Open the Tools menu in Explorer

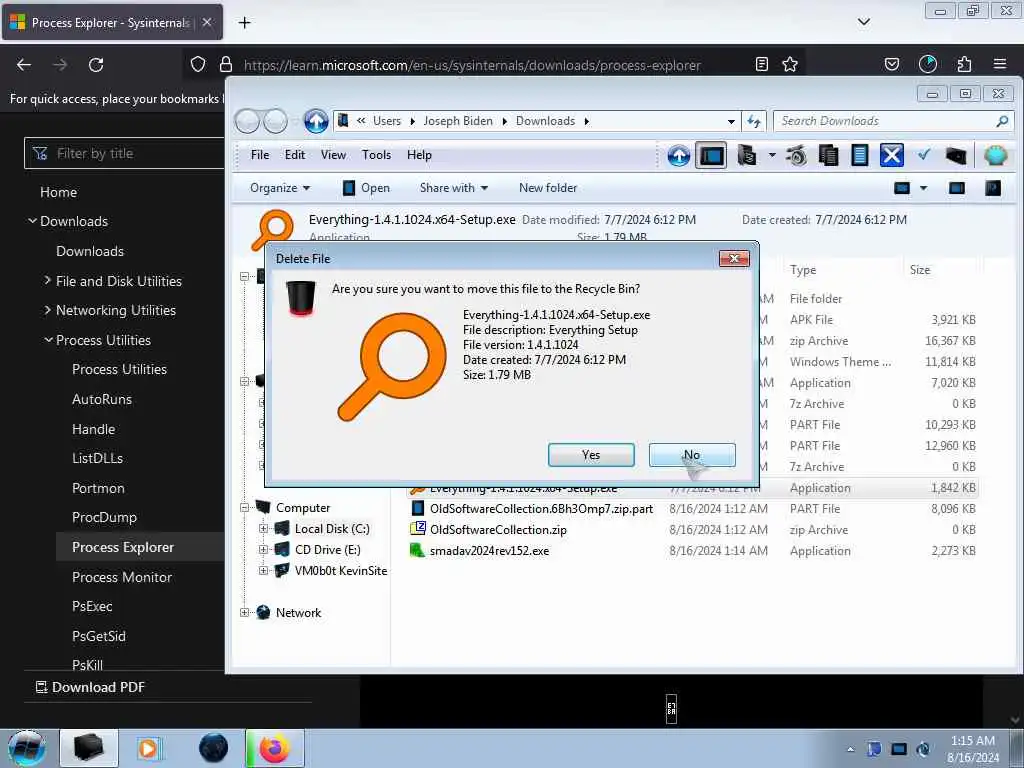[376, 155]
